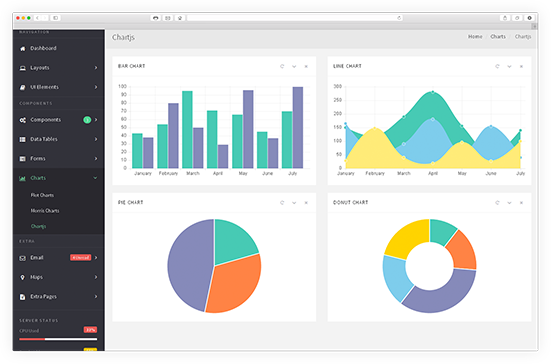Click the browser address bar
The width and height of the screenshot is (551, 364).
tap(294, 18)
